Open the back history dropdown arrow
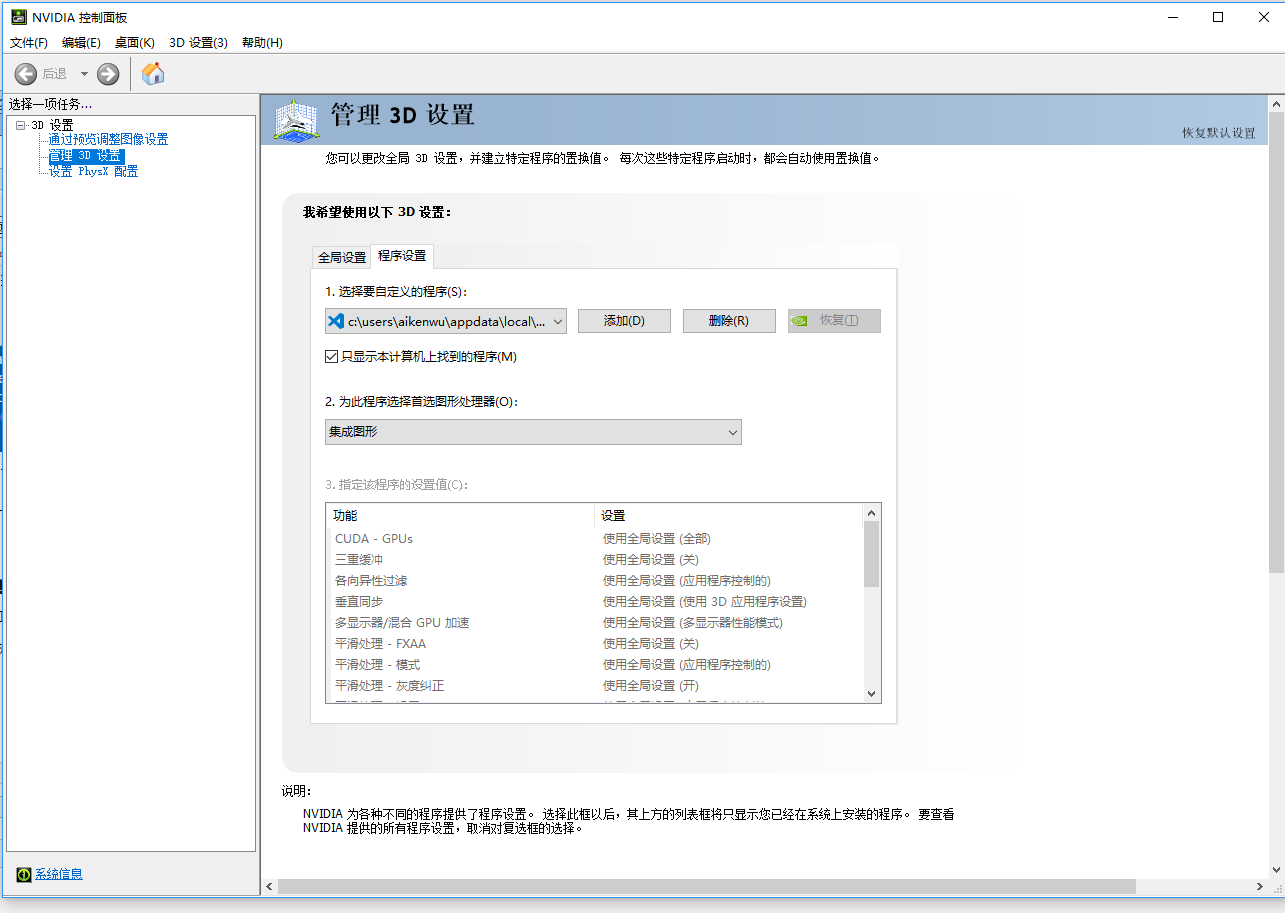The image size is (1285, 913). pos(84,74)
